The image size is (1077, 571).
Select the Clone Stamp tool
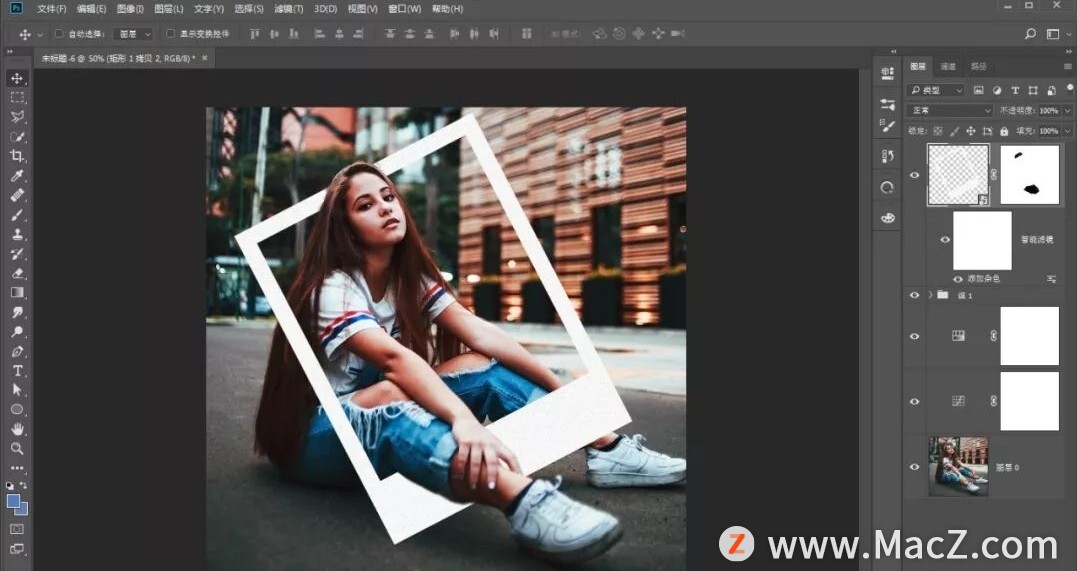pyautogui.click(x=17, y=234)
